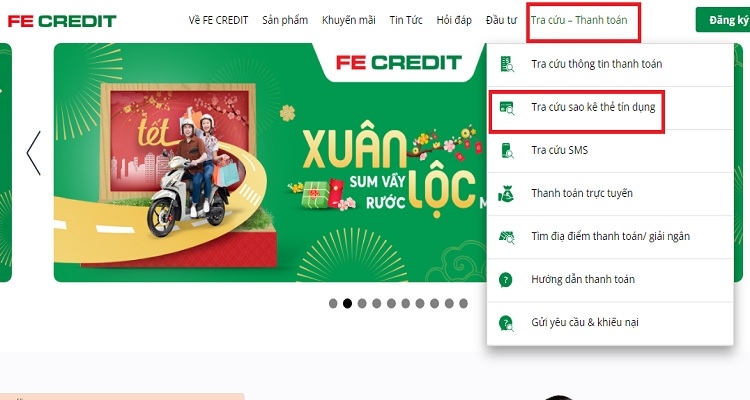Click the online payment money bag icon
Screen dimensions: 750x400
coord(506,194)
